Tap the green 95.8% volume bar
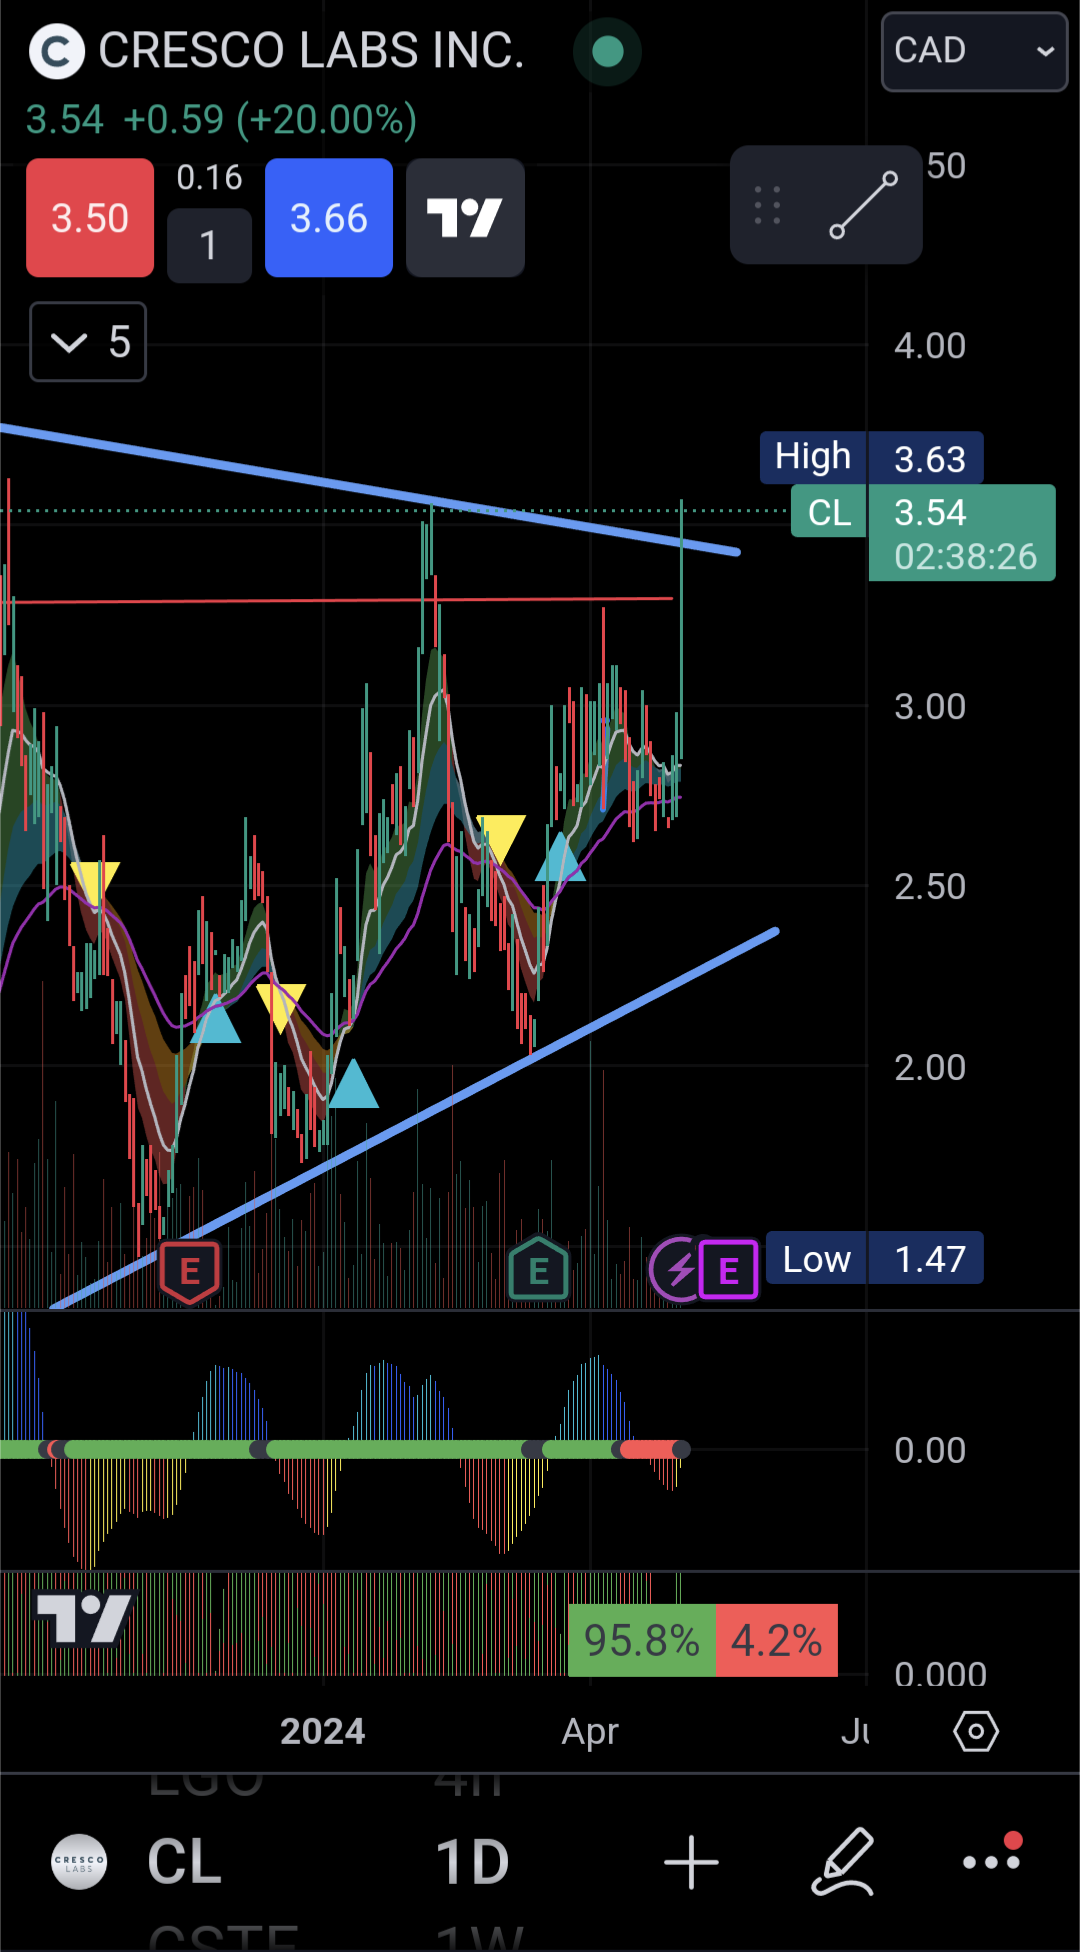The width and height of the screenshot is (1080, 1952). (641, 1640)
